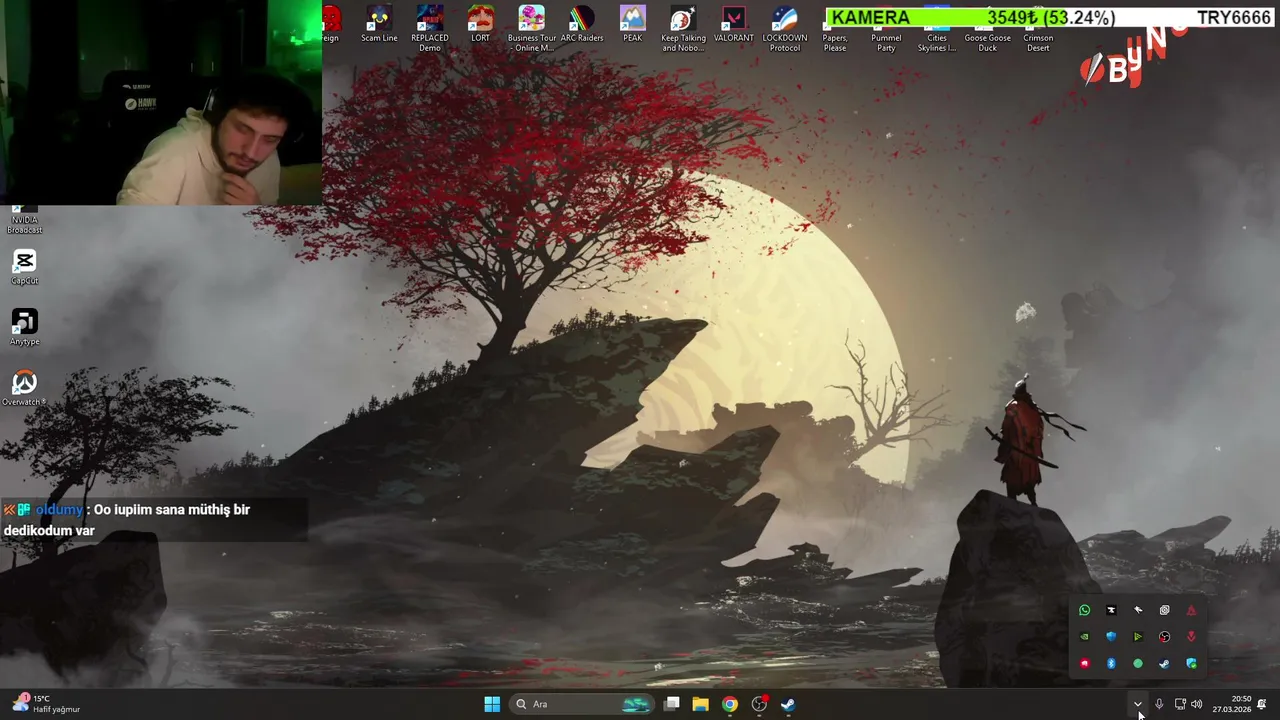Screen dimensions: 1280x720
Task: Collapse the hidden icons tray chevron
Action: coord(1137,704)
